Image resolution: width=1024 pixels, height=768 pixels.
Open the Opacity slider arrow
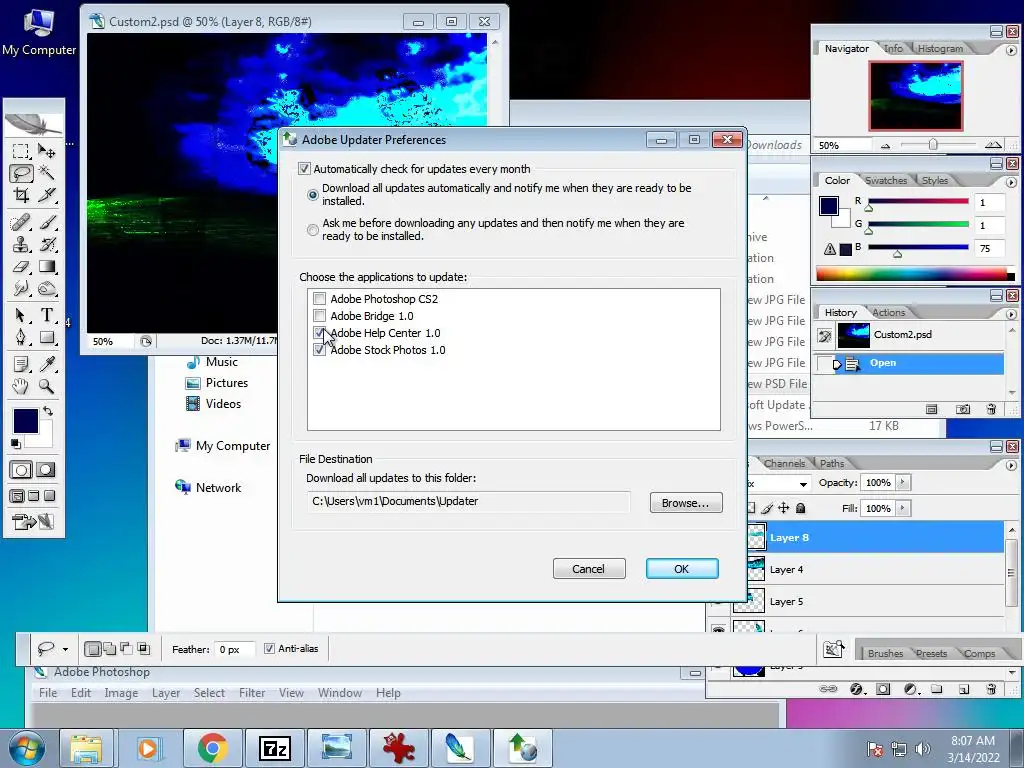point(903,483)
